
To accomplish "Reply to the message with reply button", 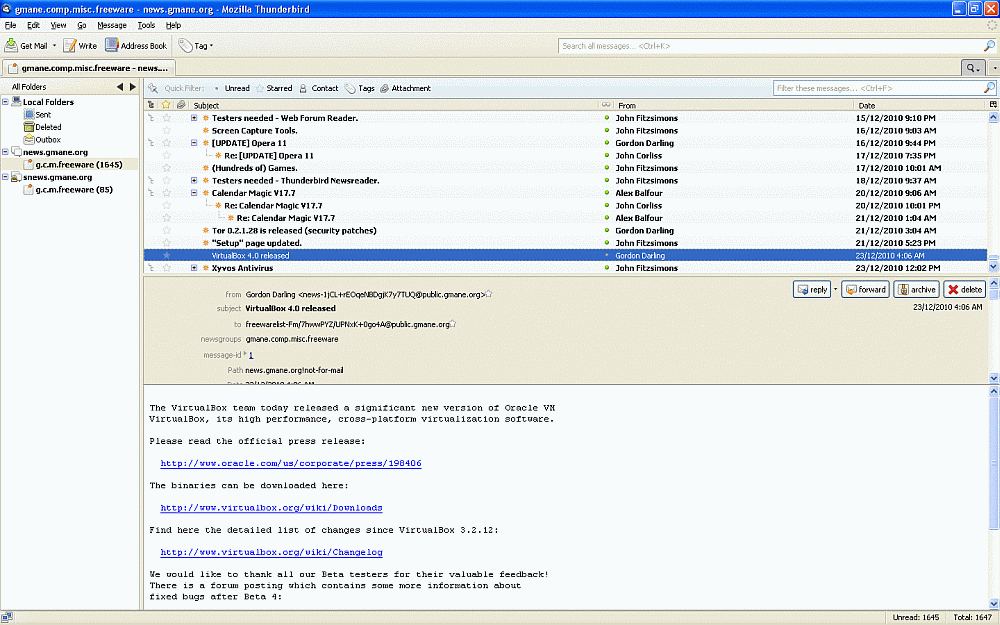I will [811, 289].
